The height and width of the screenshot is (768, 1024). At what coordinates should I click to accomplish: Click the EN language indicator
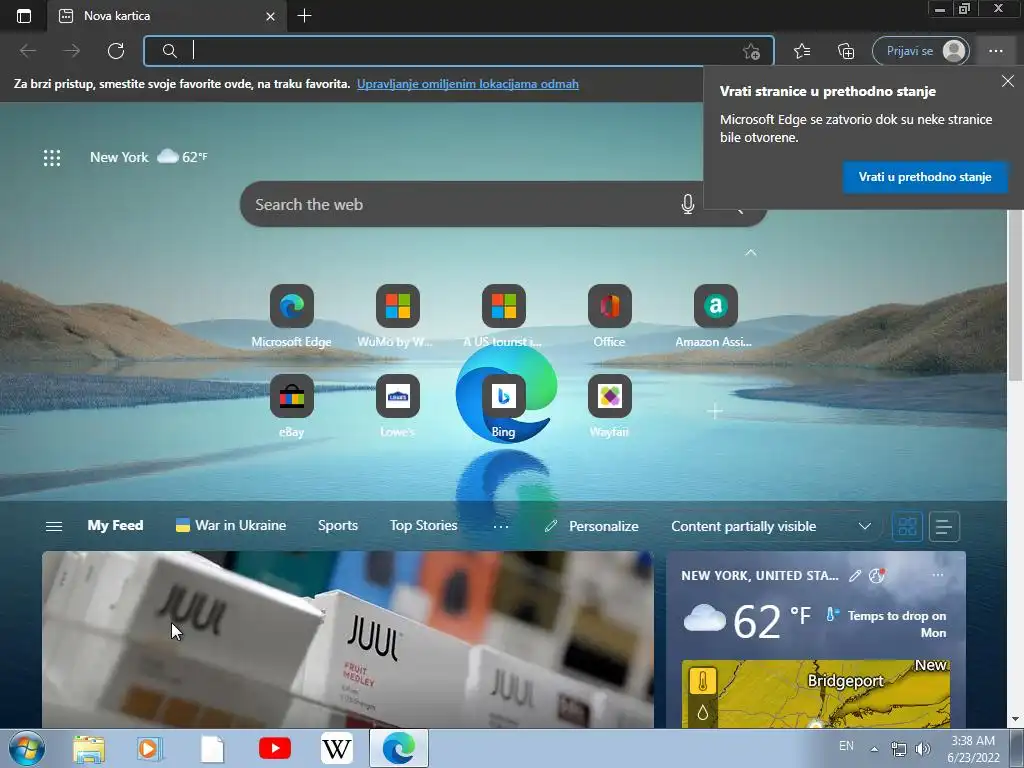[846, 746]
